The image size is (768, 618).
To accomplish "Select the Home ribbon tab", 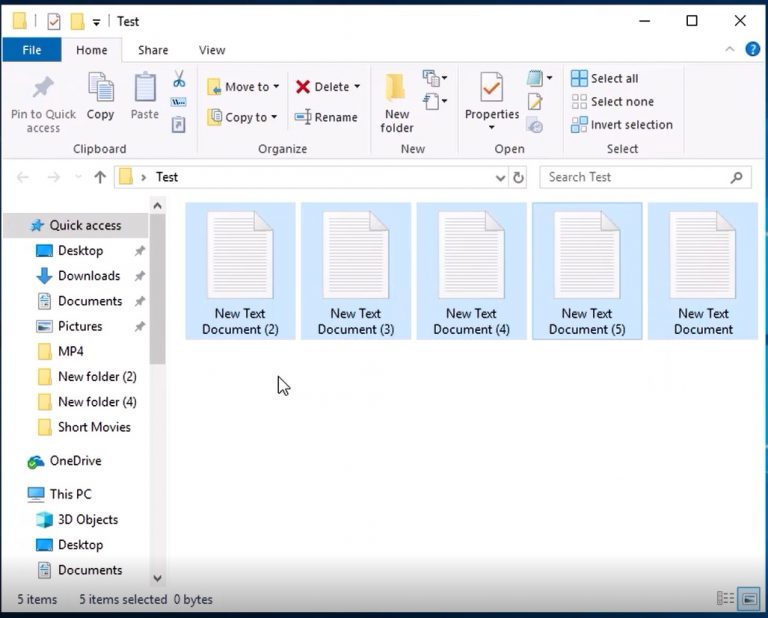I will (92, 50).
